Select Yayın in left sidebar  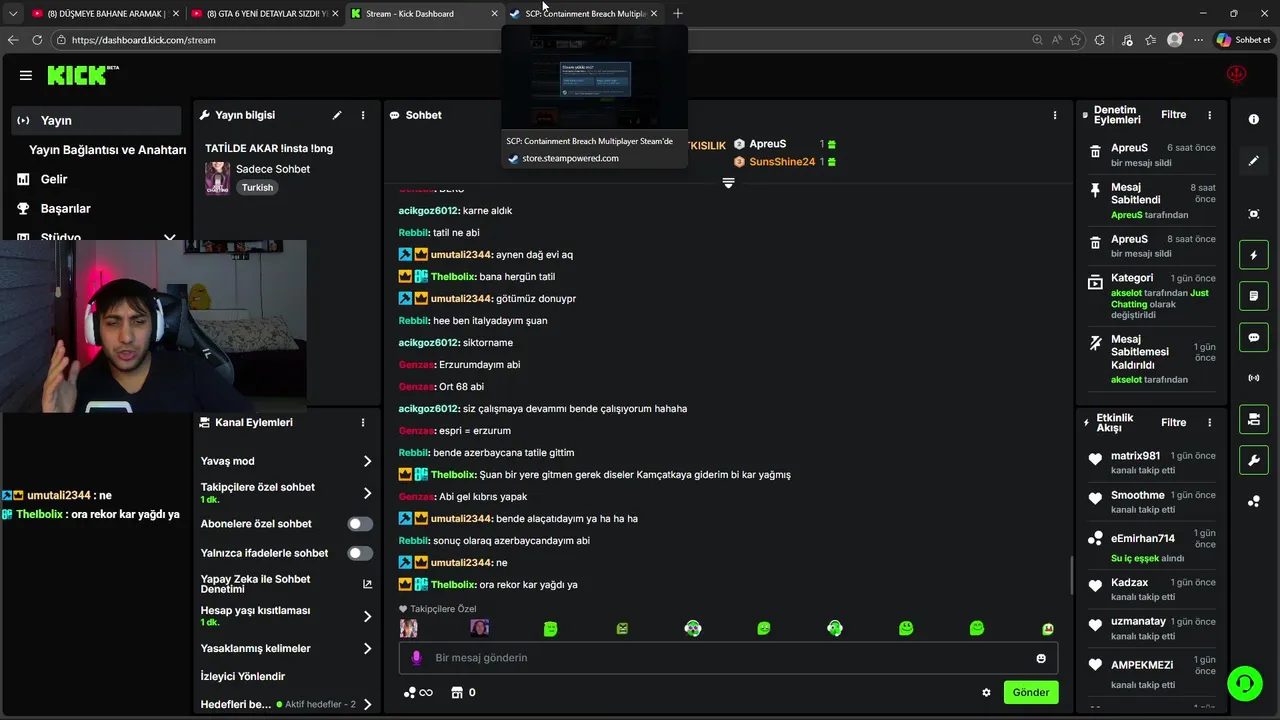point(96,120)
